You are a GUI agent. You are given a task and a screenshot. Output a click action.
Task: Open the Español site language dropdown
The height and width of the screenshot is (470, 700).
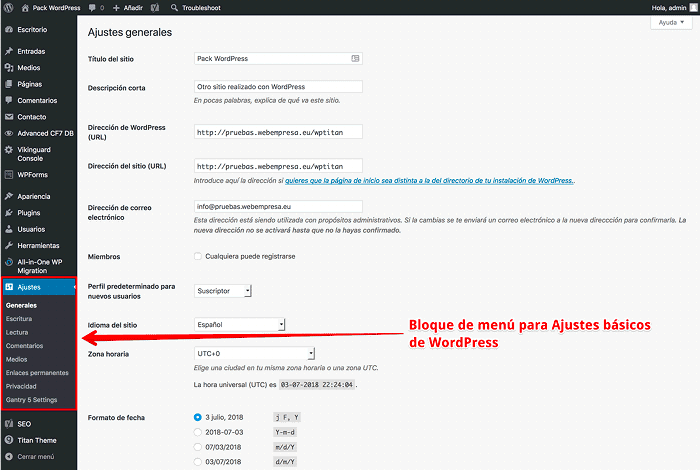[239, 324]
